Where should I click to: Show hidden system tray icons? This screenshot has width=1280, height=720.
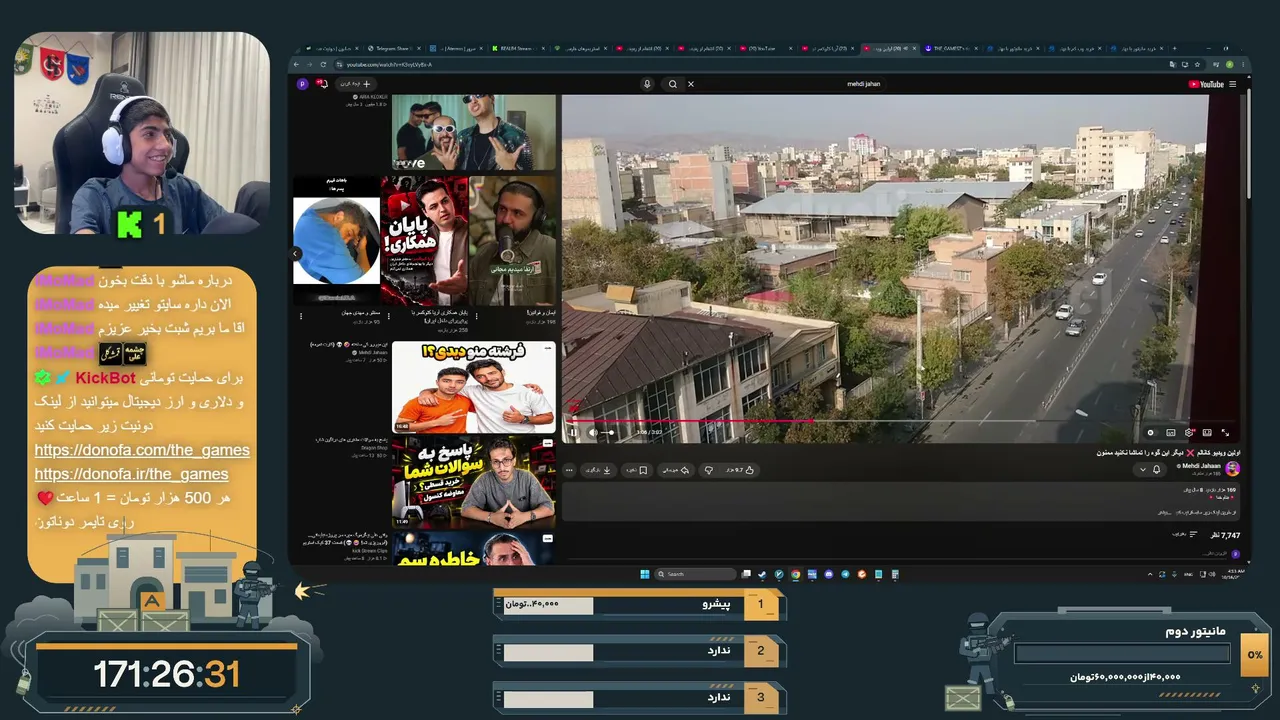pyautogui.click(x=1149, y=574)
